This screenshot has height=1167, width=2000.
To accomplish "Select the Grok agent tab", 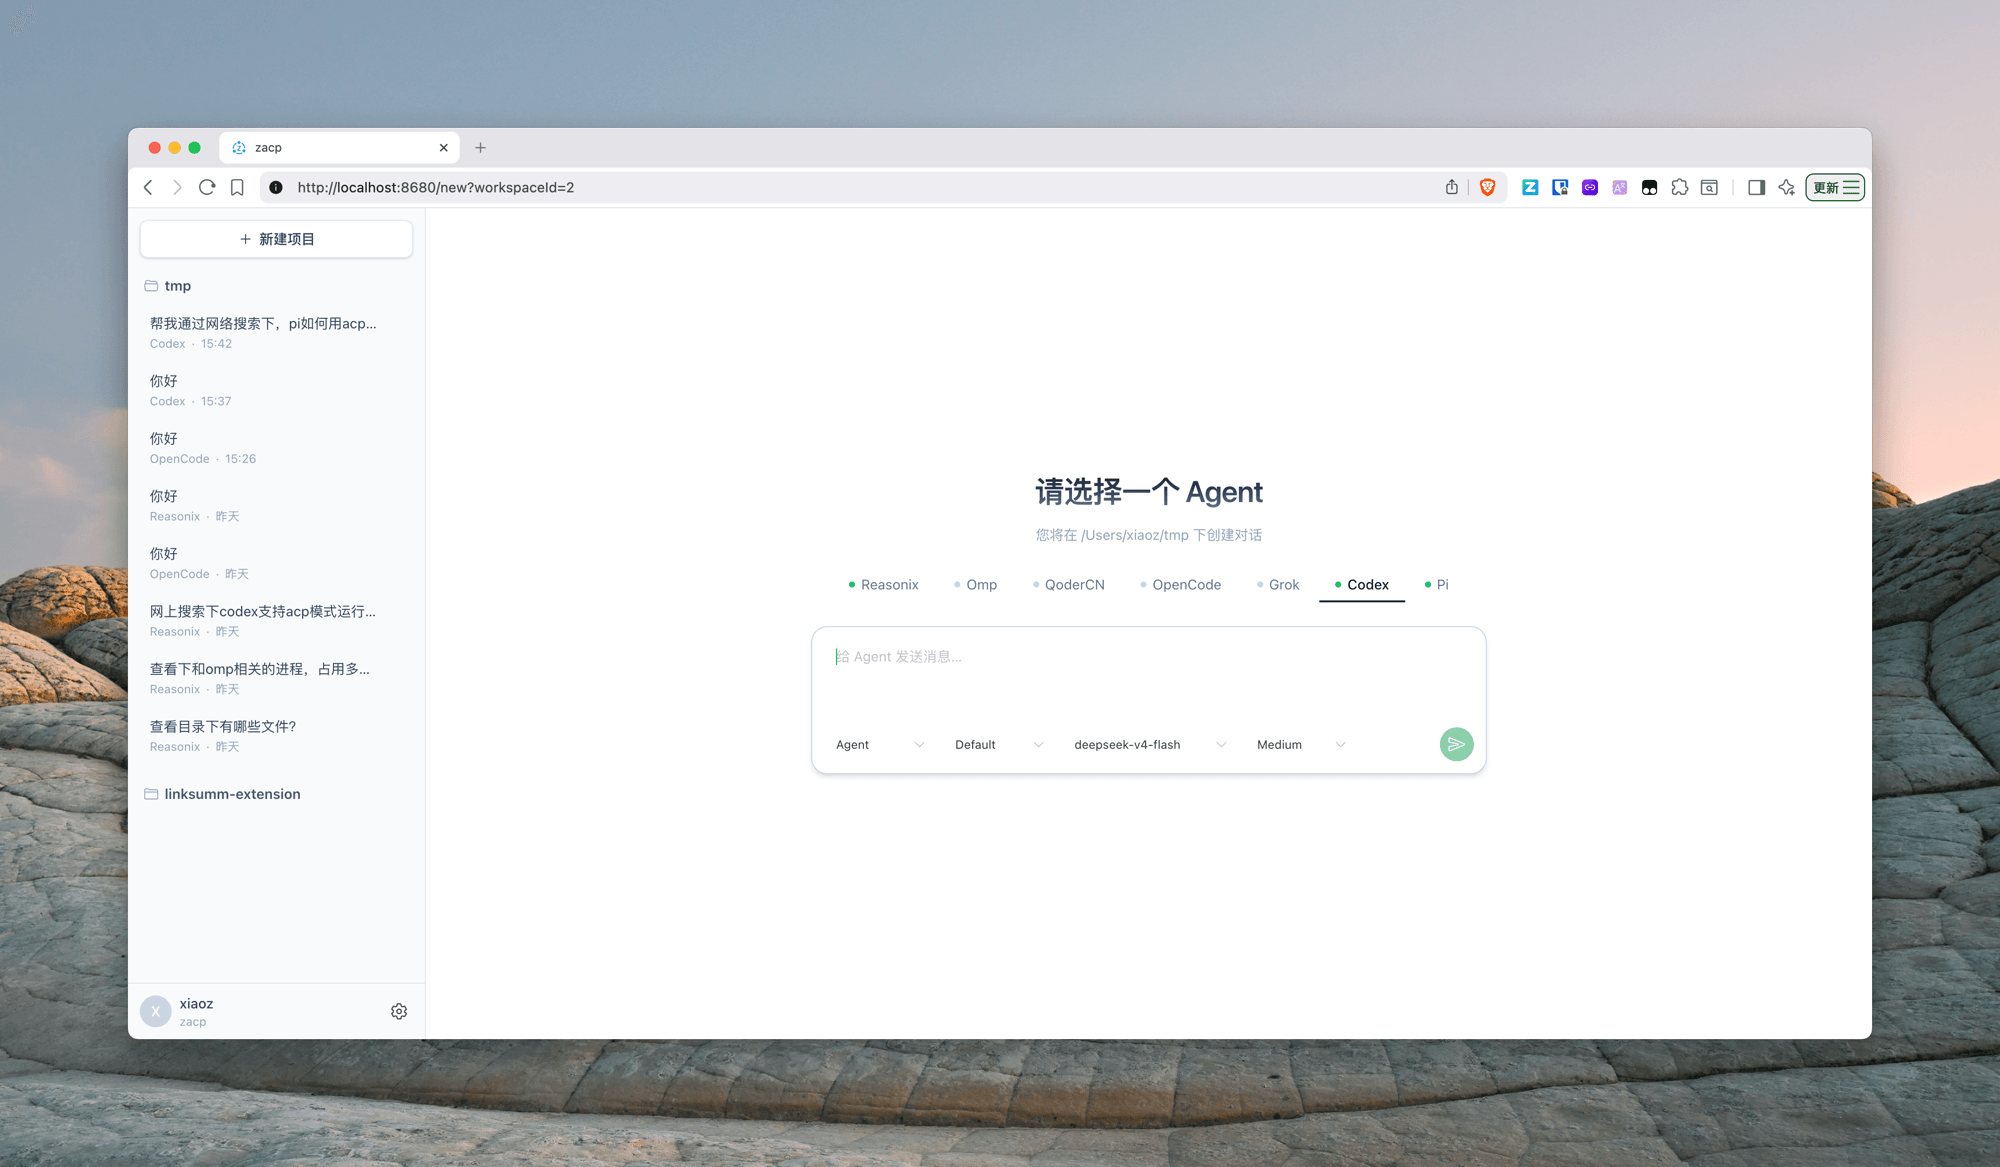I will 1278,585.
